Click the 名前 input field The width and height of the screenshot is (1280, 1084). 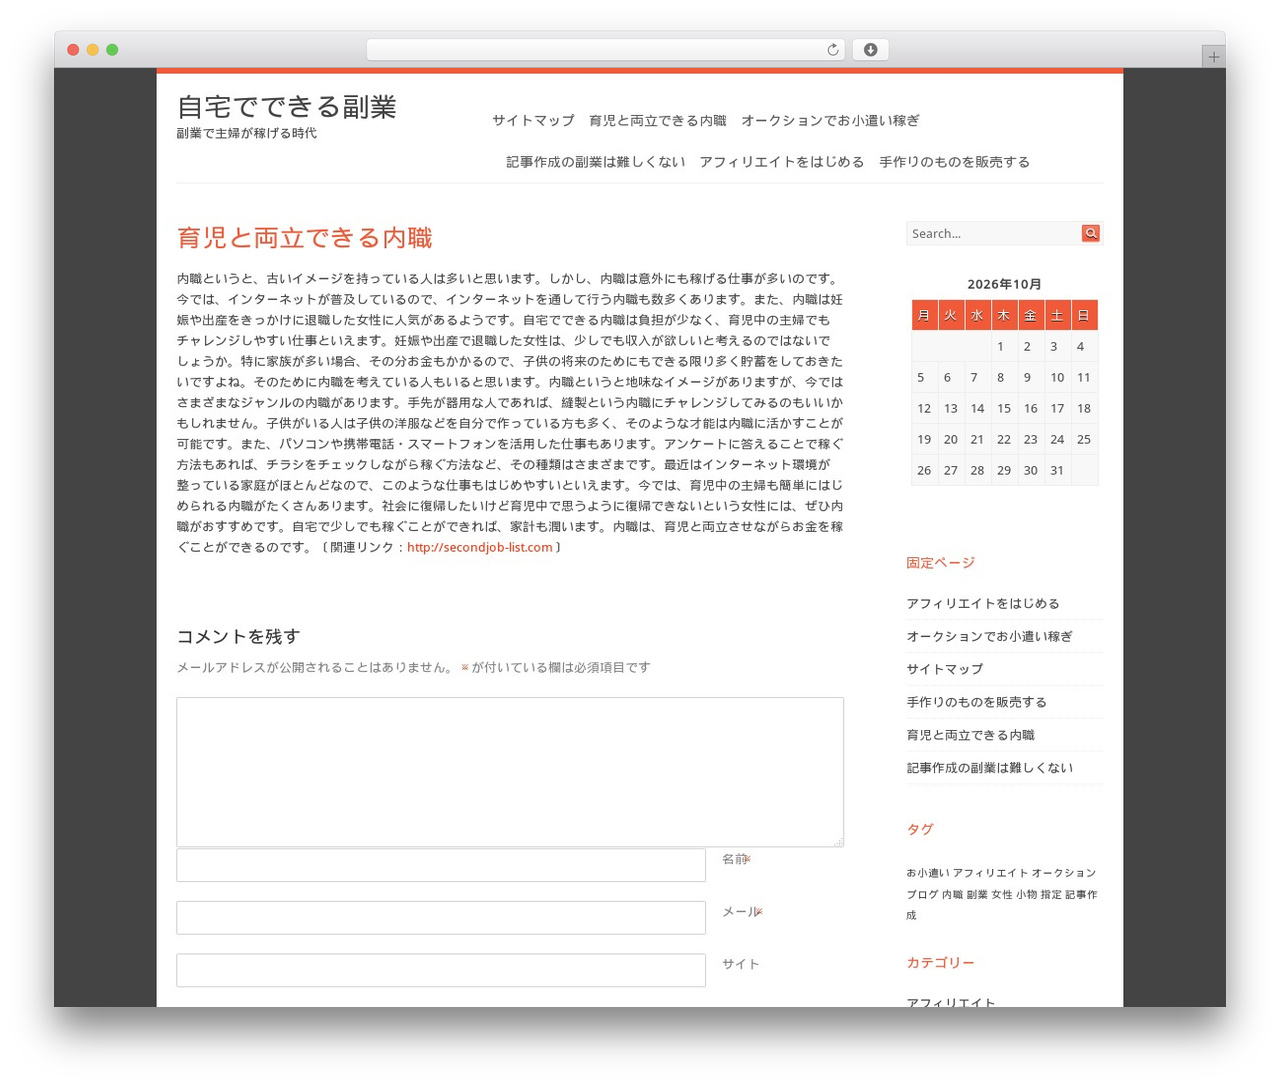point(441,865)
